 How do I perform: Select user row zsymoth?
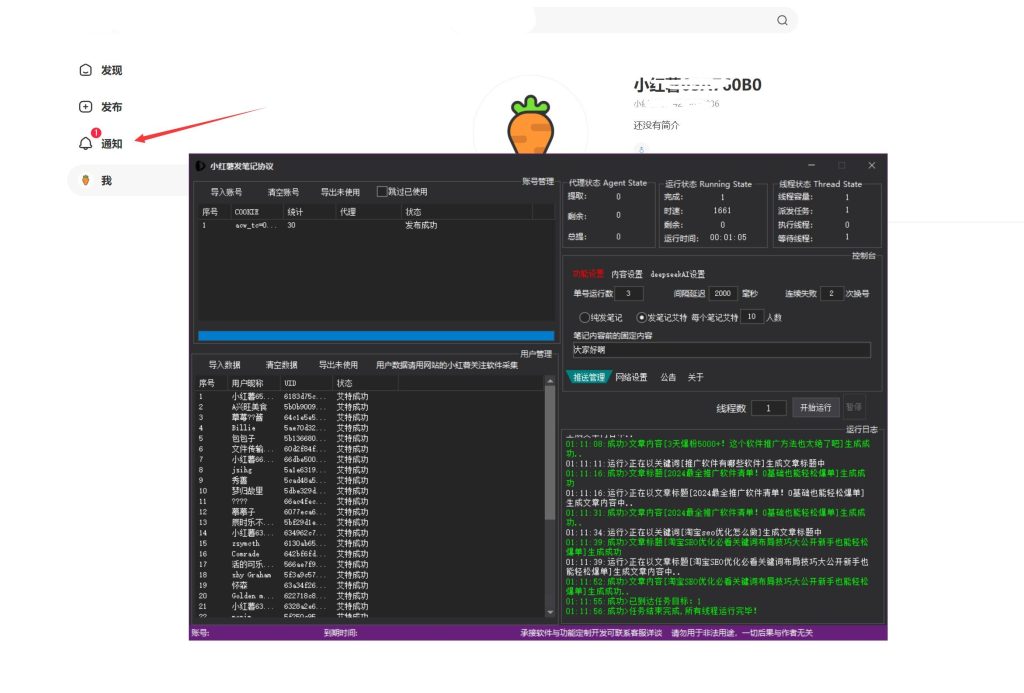(x=370, y=543)
